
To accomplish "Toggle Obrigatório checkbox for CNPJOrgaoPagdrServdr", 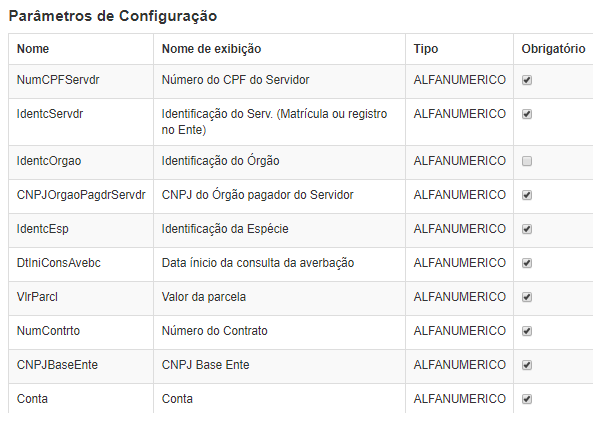I will click(x=527, y=195).
